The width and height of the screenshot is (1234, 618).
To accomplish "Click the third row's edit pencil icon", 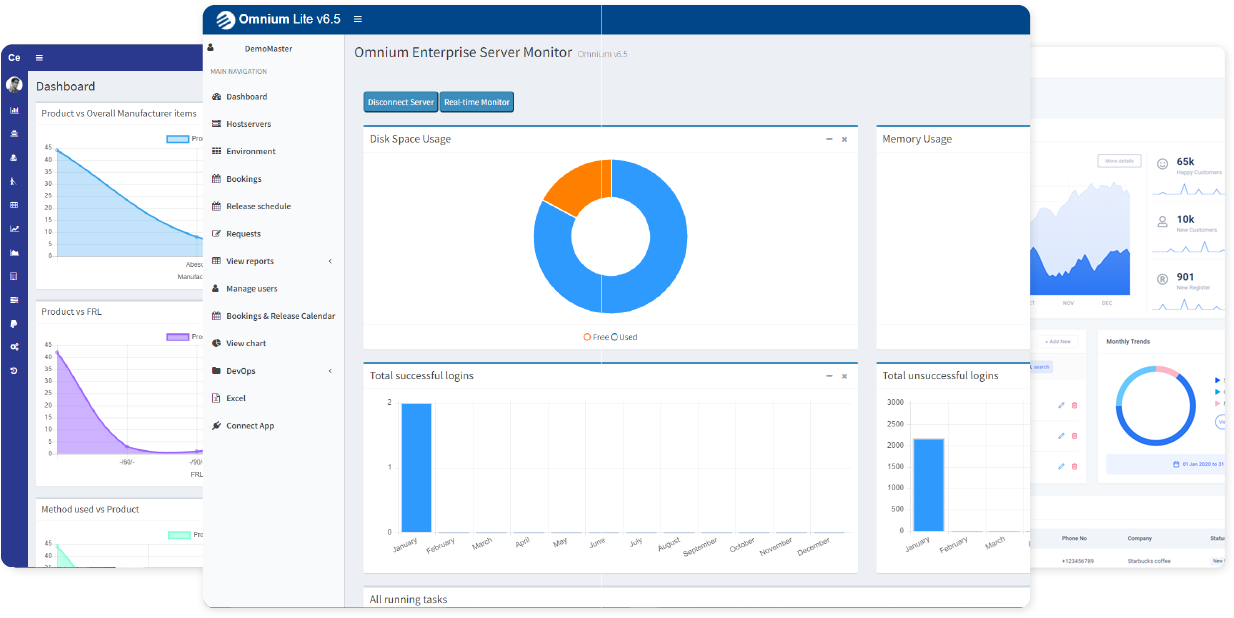I will (x=1061, y=466).
